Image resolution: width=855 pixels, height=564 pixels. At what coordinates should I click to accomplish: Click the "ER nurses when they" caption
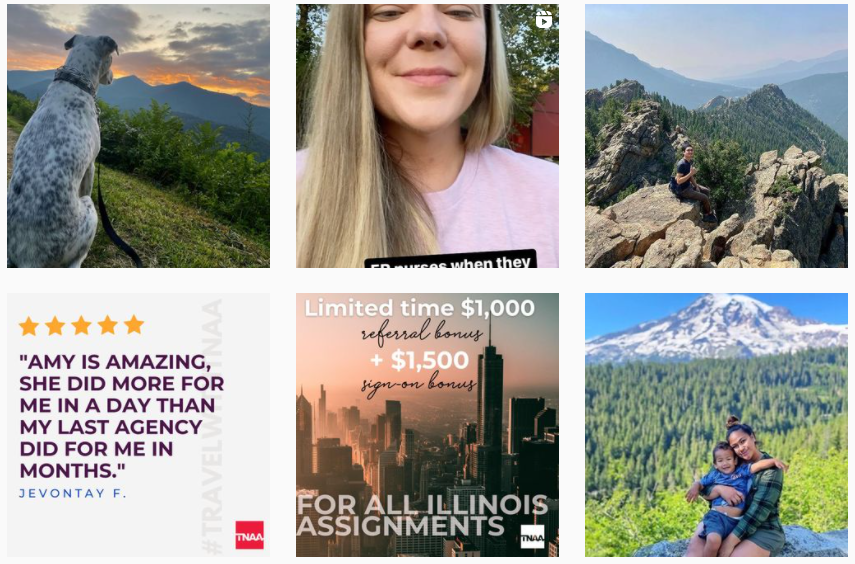click(x=450, y=260)
